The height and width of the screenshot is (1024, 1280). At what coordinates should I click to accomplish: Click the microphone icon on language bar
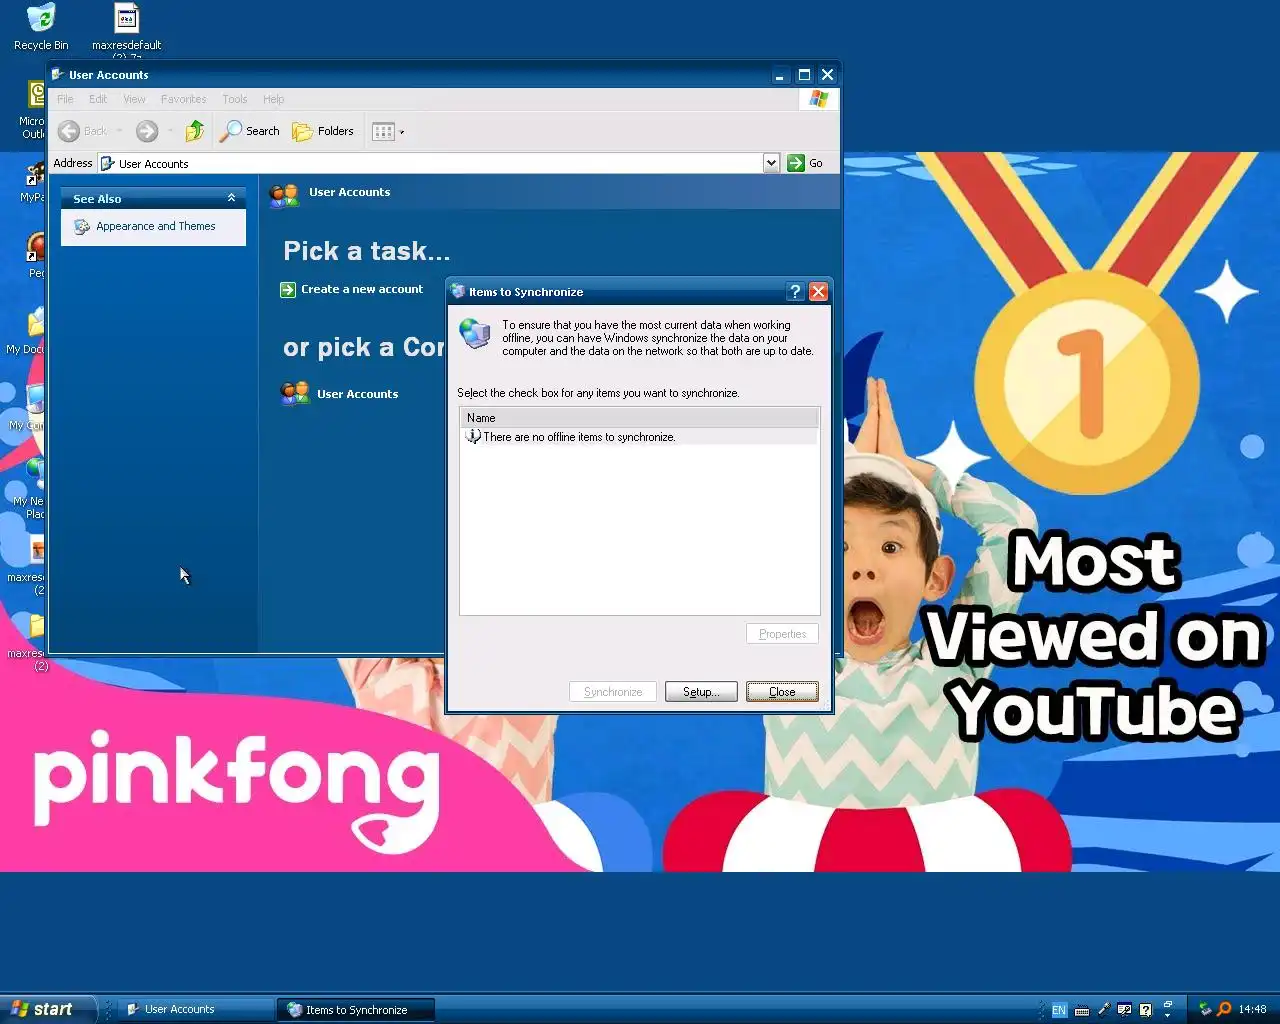point(1104,1010)
